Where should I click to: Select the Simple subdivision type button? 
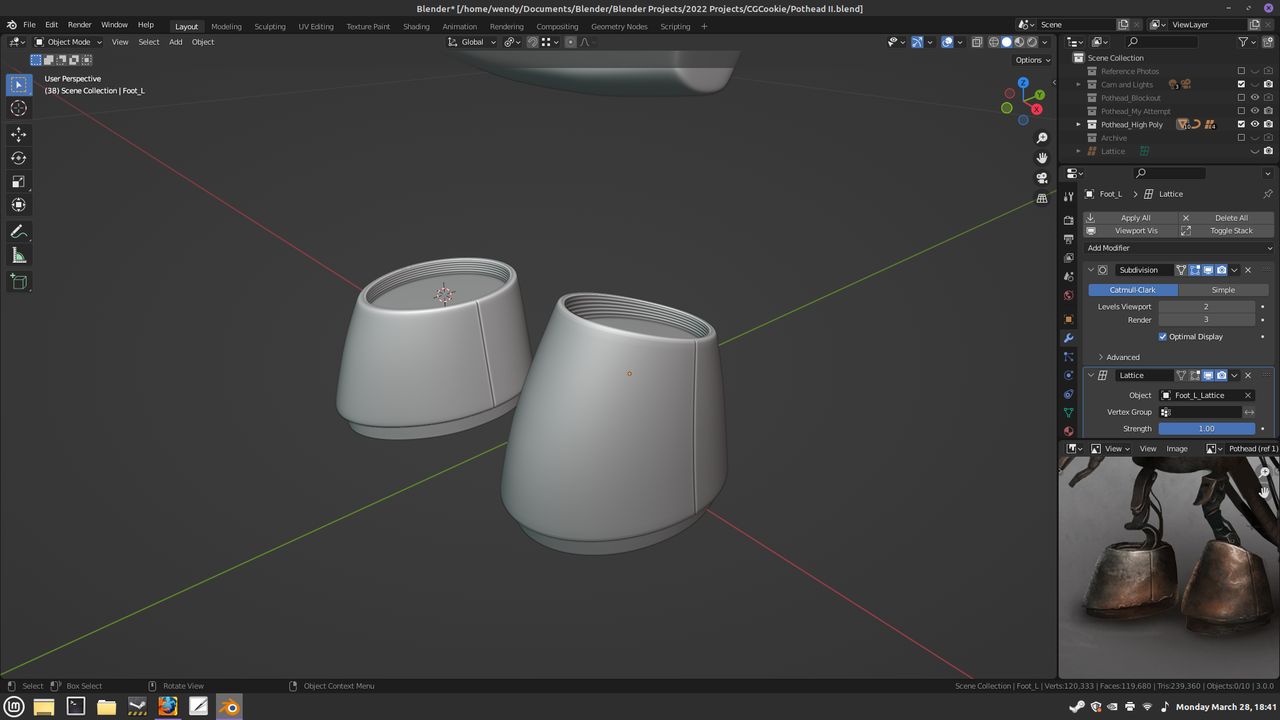(1222, 290)
